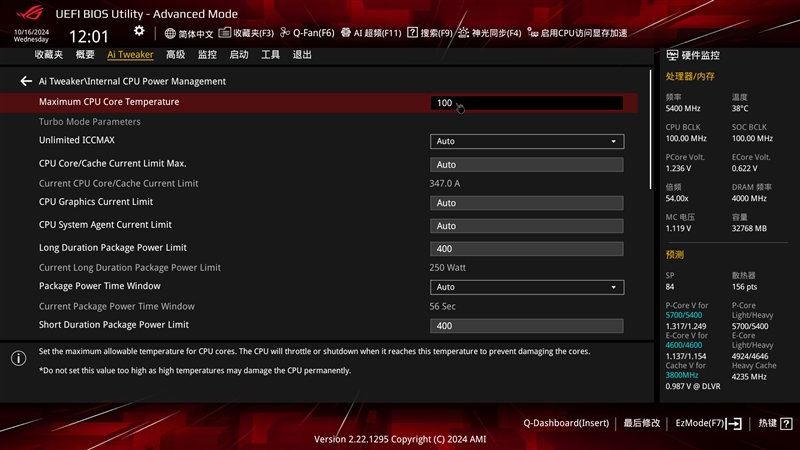Launch AI 超频(F11) overclocking icon

click(x=345, y=33)
